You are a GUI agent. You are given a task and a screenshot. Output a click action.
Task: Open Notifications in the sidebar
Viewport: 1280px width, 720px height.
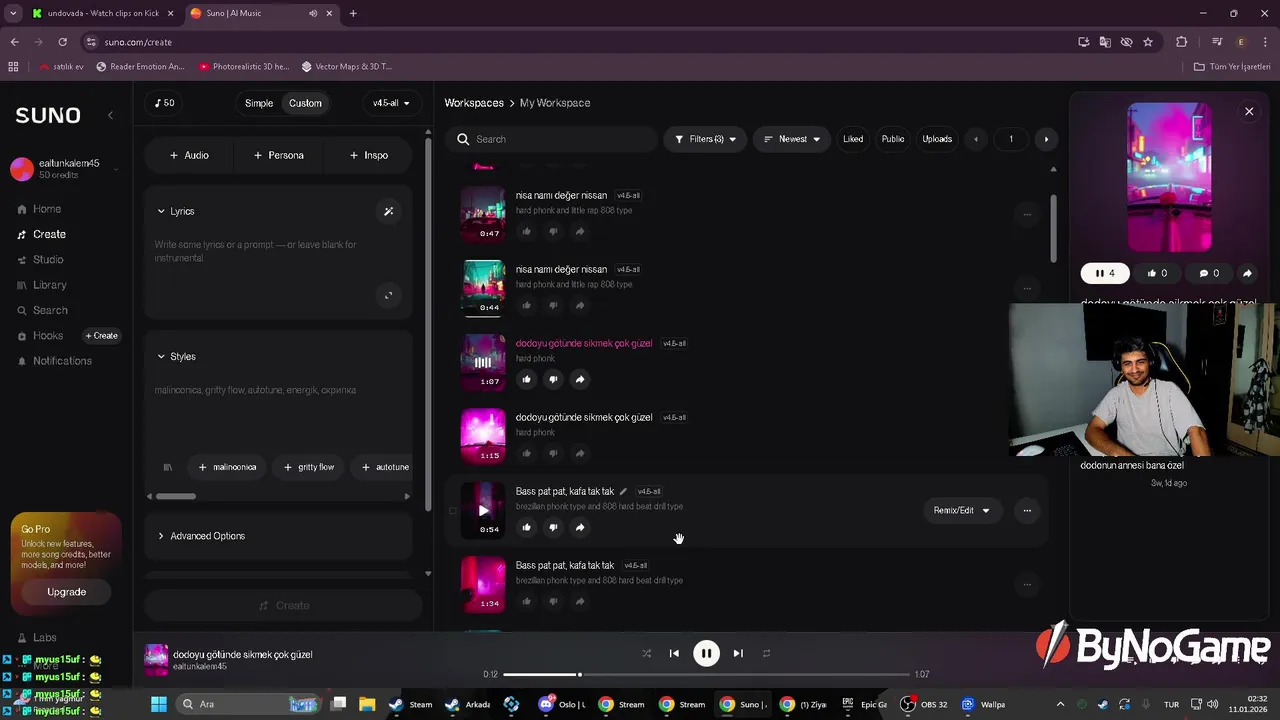tap(62, 361)
